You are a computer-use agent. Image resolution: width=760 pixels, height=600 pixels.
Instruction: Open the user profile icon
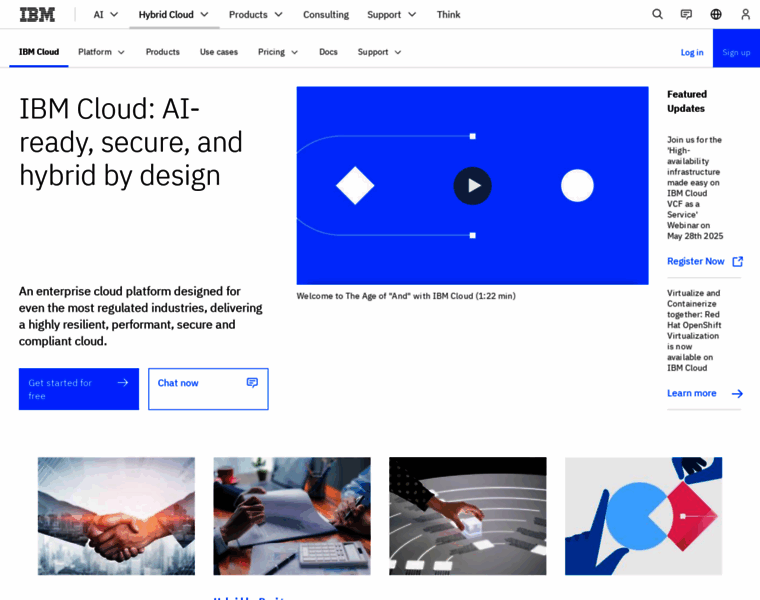click(x=745, y=14)
